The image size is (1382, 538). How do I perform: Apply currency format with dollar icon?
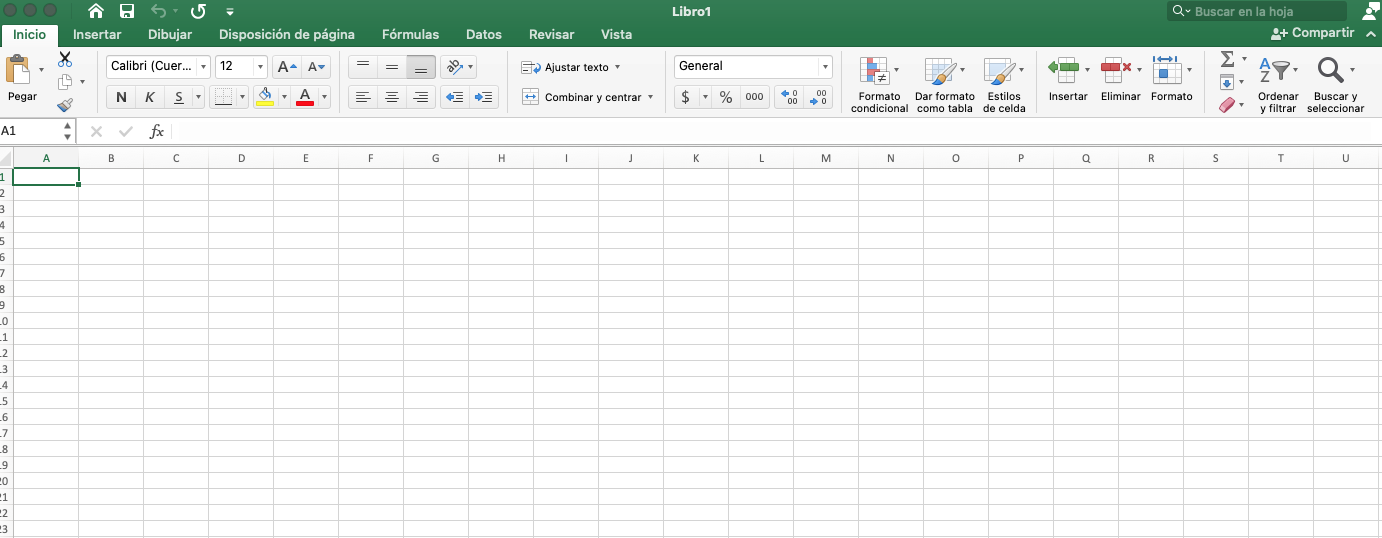[685, 97]
